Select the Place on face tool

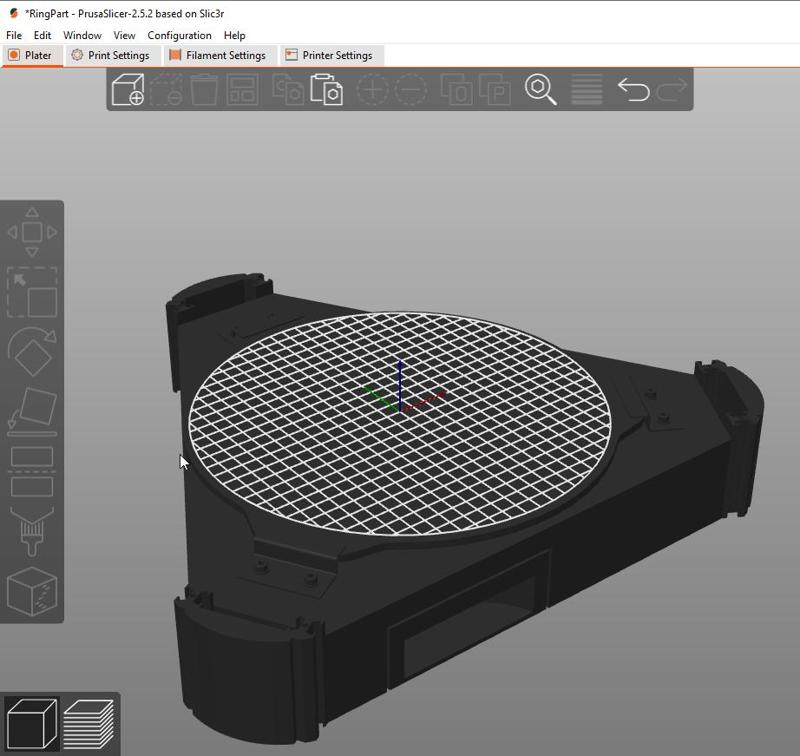(32, 411)
